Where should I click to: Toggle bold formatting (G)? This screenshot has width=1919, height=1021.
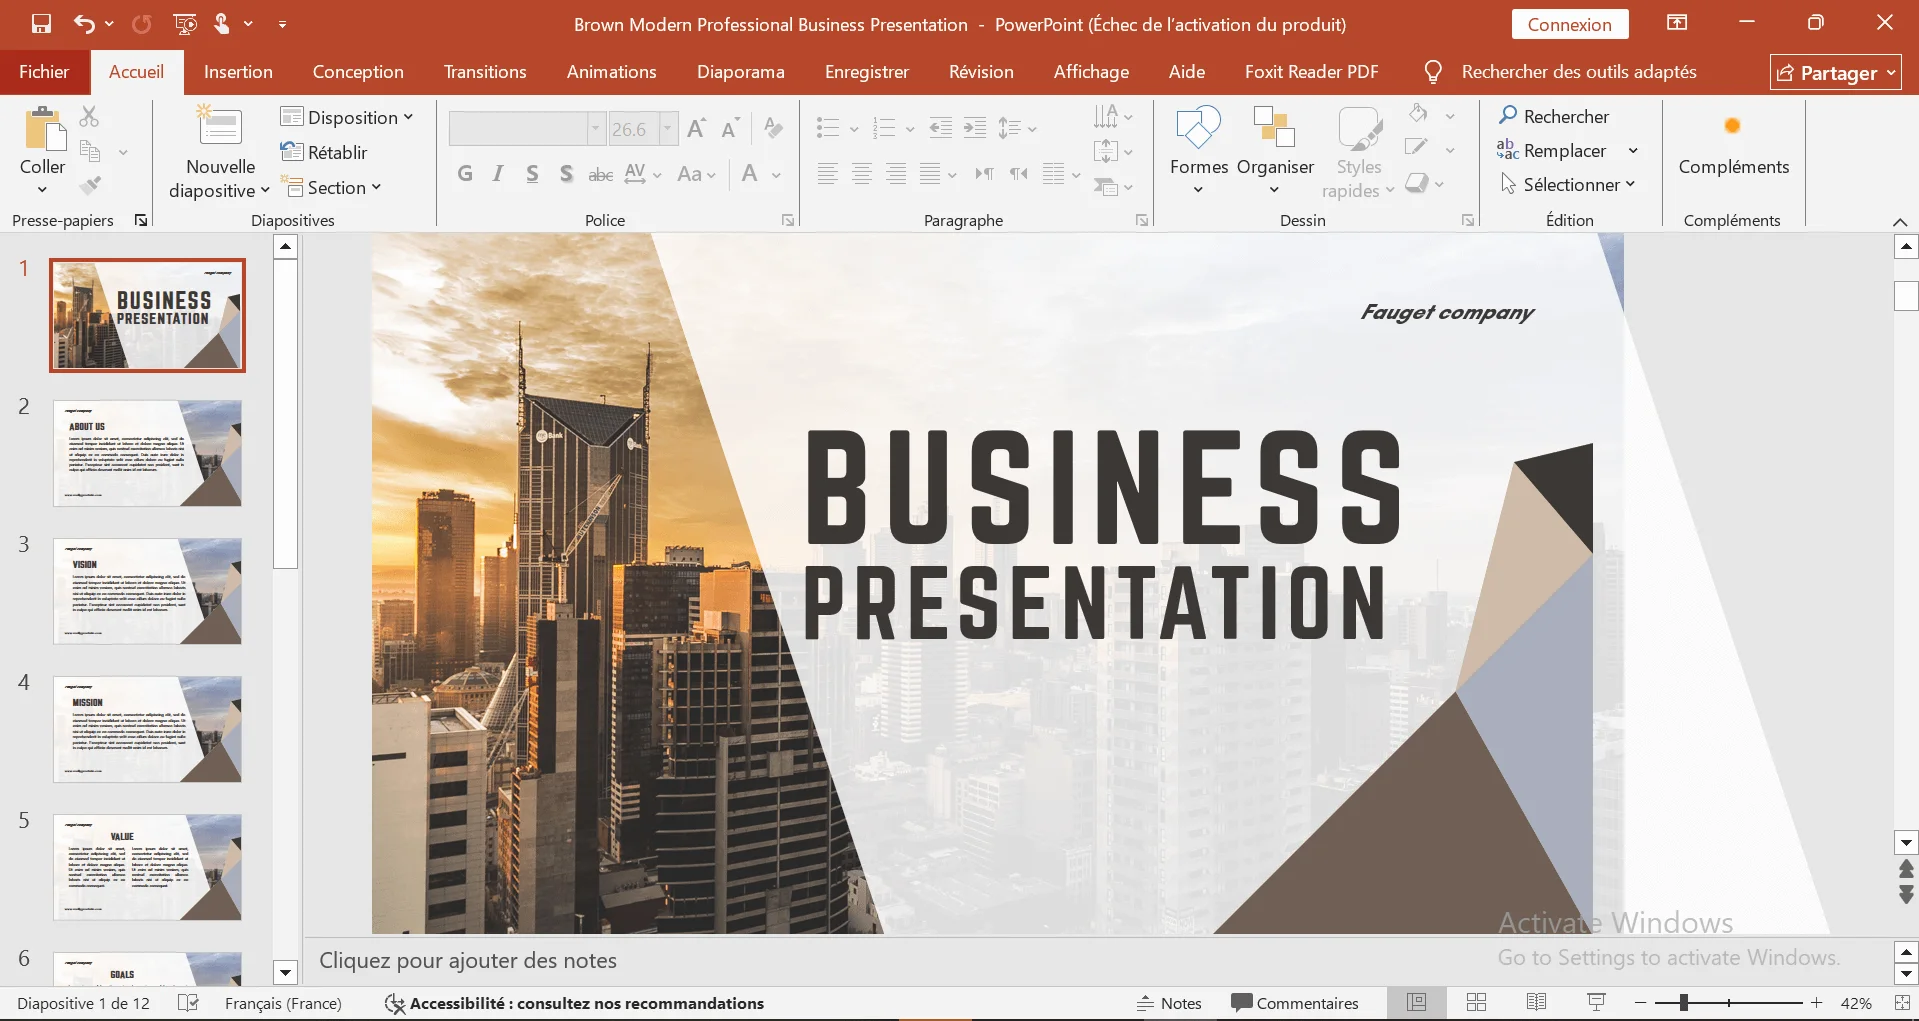point(465,174)
